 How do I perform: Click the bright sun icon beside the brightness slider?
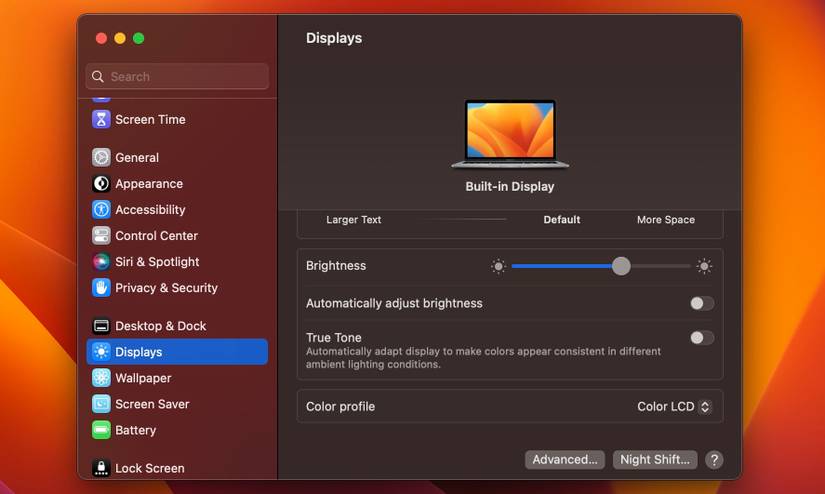704,266
